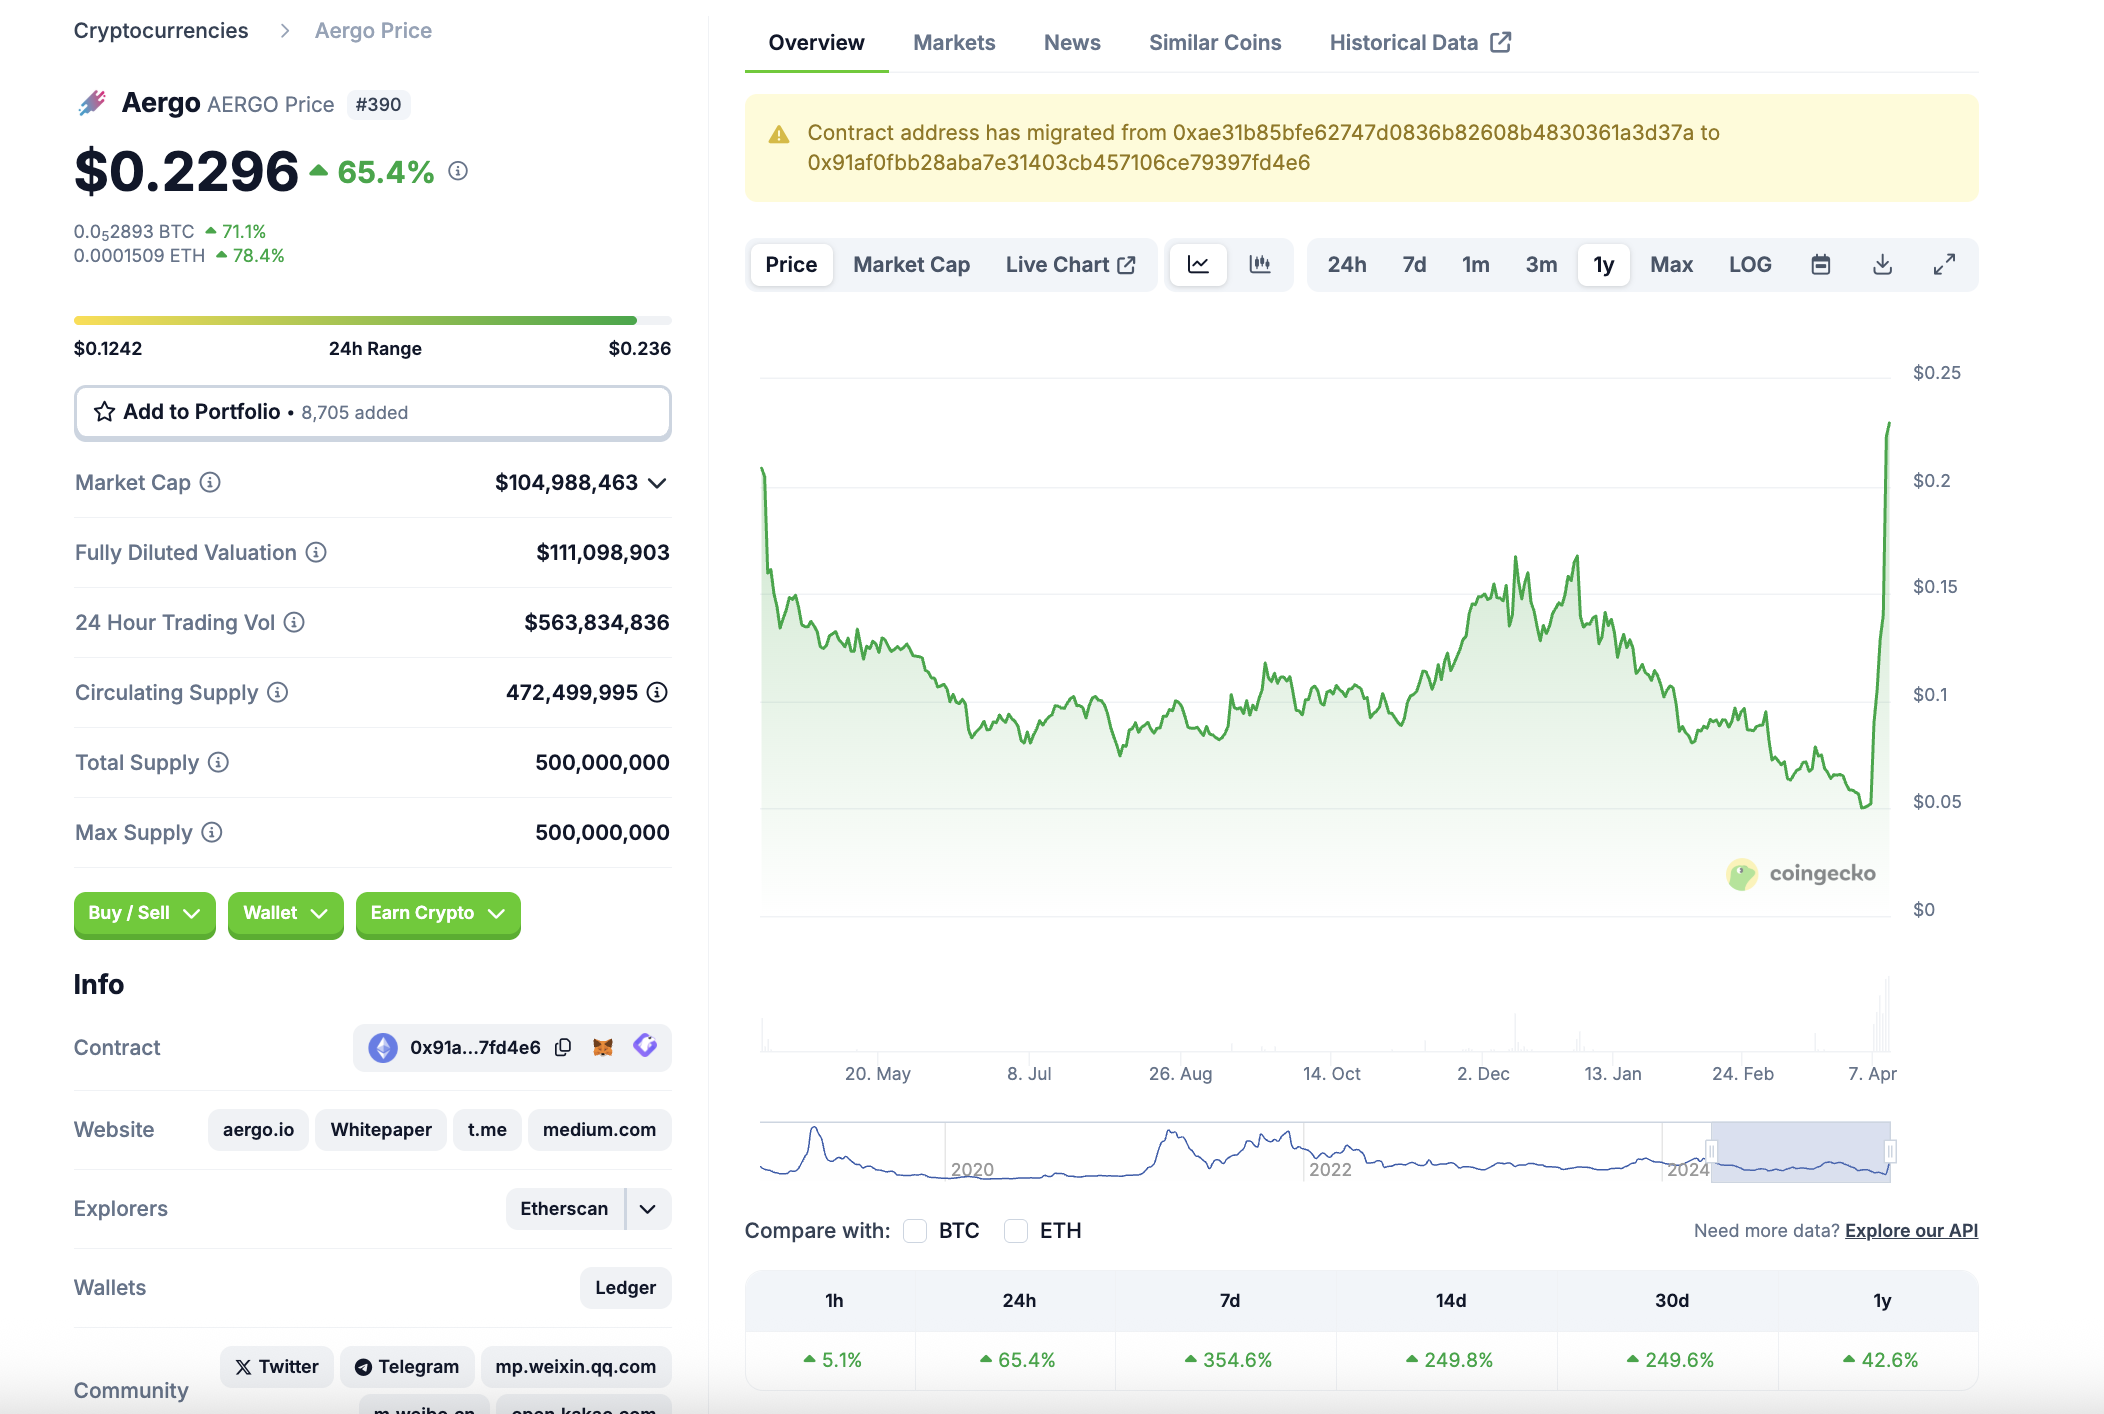
Task: Open the Similar Coins tab
Action: click(x=1215, y=43)
